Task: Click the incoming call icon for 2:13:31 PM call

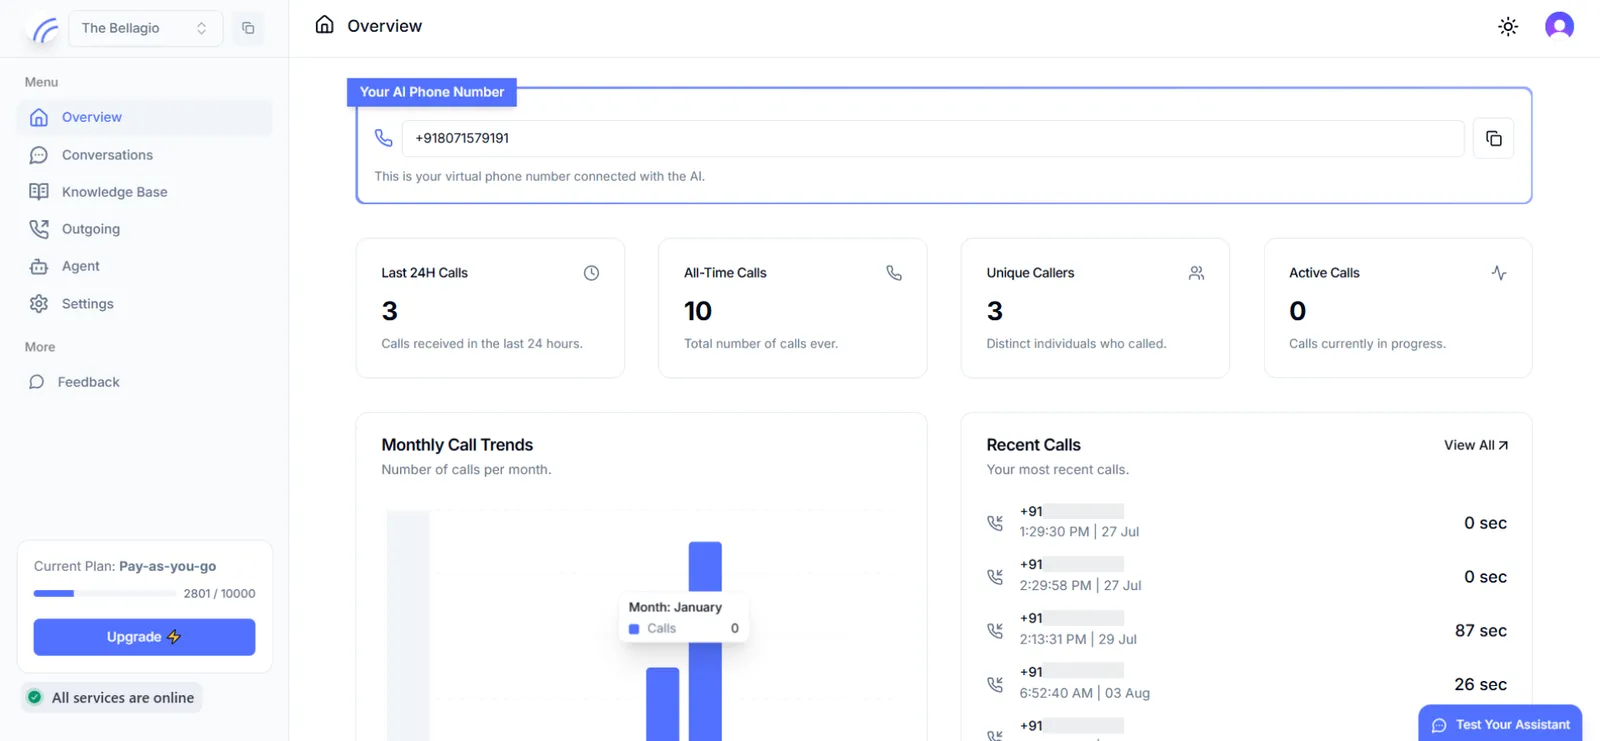Action: click(x=995, y=631)
